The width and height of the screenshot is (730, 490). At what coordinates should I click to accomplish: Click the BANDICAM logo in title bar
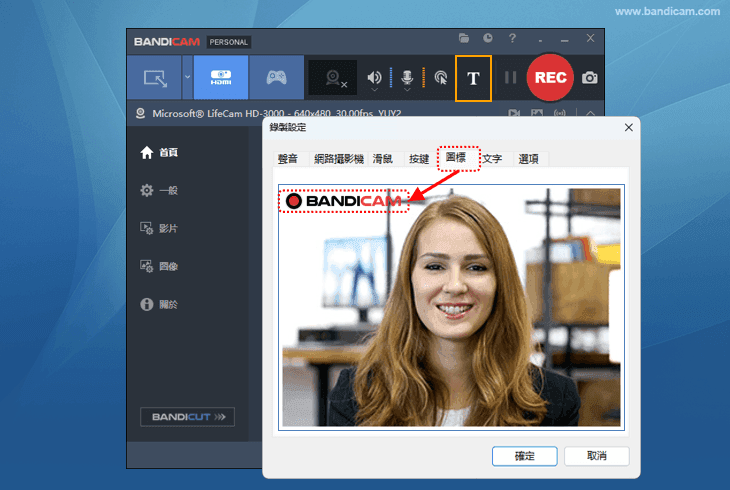pyautogui.click(x=167, y=42)
